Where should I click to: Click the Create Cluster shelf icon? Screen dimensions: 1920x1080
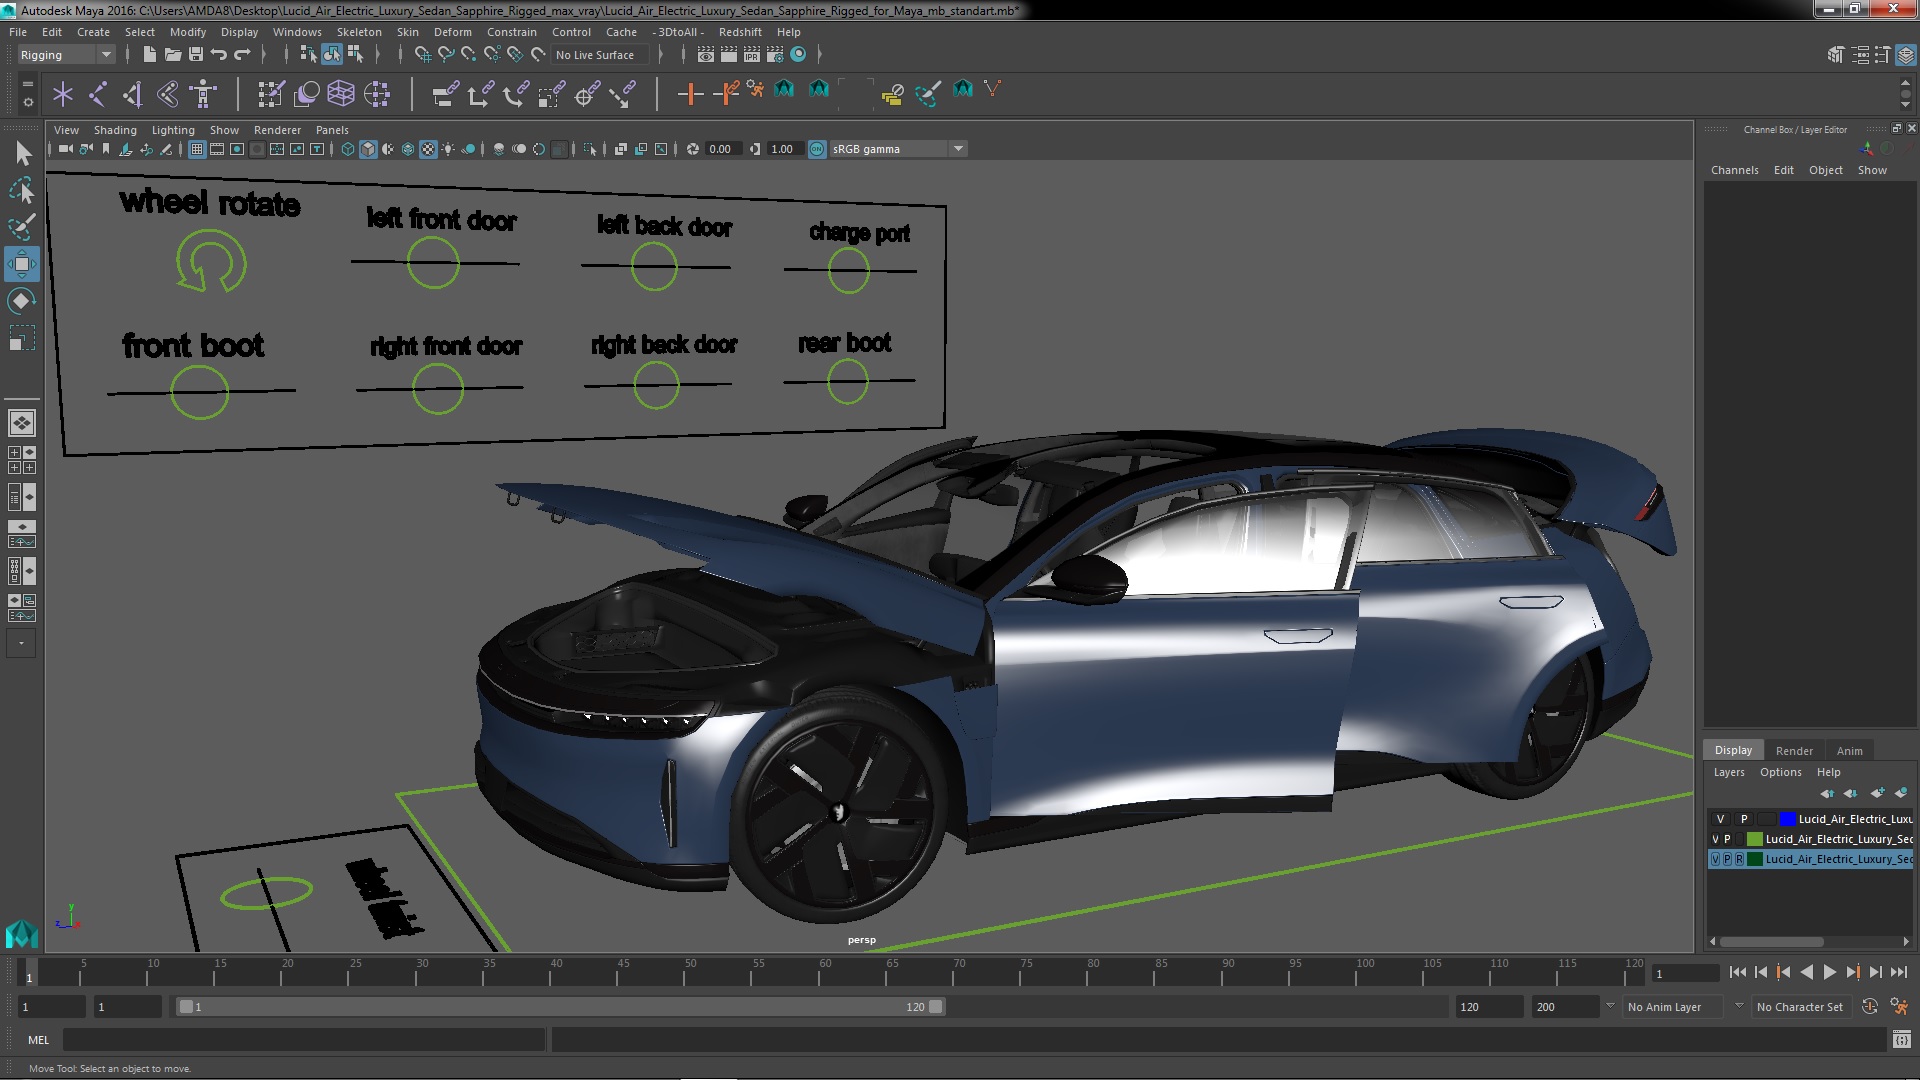[x=377, y=94]
